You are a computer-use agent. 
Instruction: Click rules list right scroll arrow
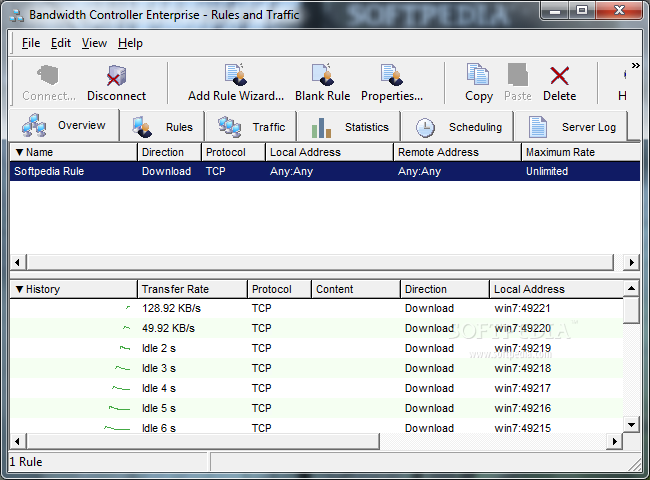tap(632, 262)
